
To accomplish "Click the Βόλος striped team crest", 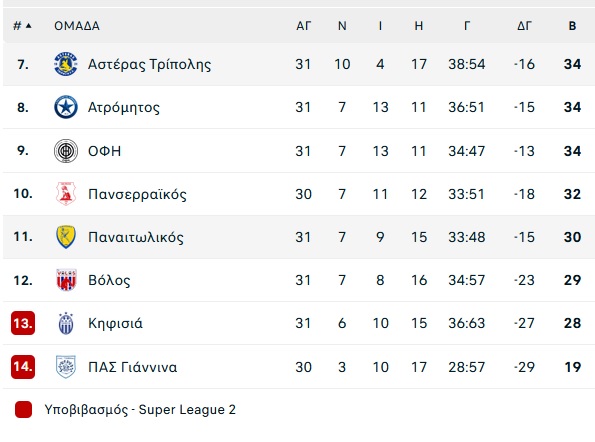I will pos(66,280).
